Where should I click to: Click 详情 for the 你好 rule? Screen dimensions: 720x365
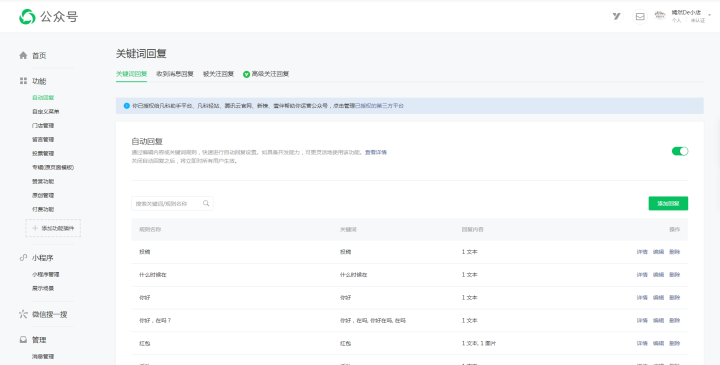642,298
